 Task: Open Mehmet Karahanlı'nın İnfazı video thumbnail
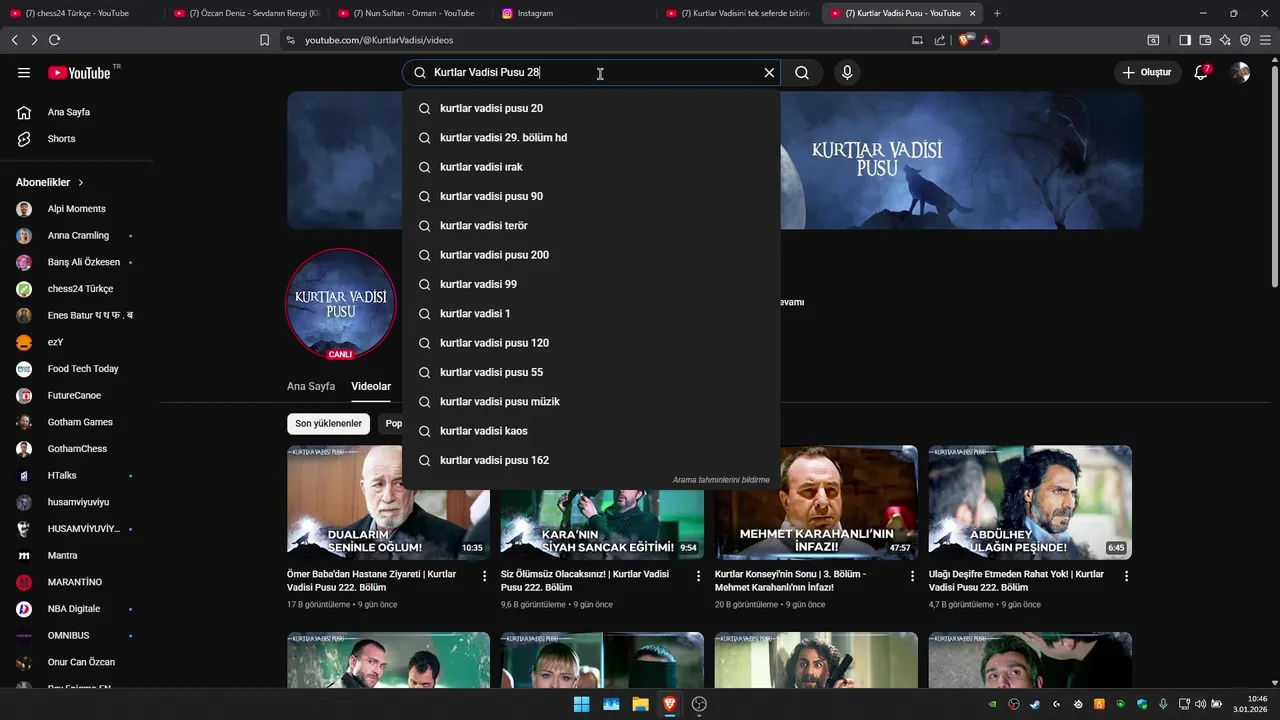tap(816, 502)
